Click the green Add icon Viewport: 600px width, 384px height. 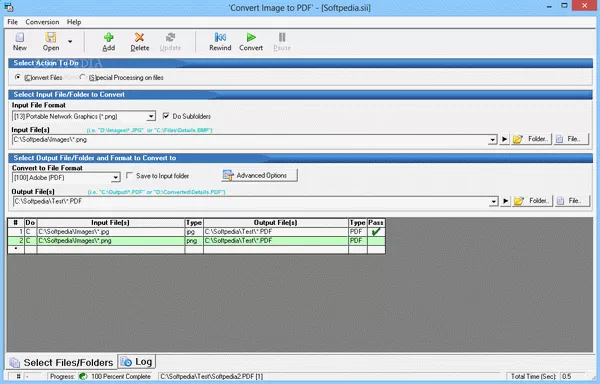point(109,37)
